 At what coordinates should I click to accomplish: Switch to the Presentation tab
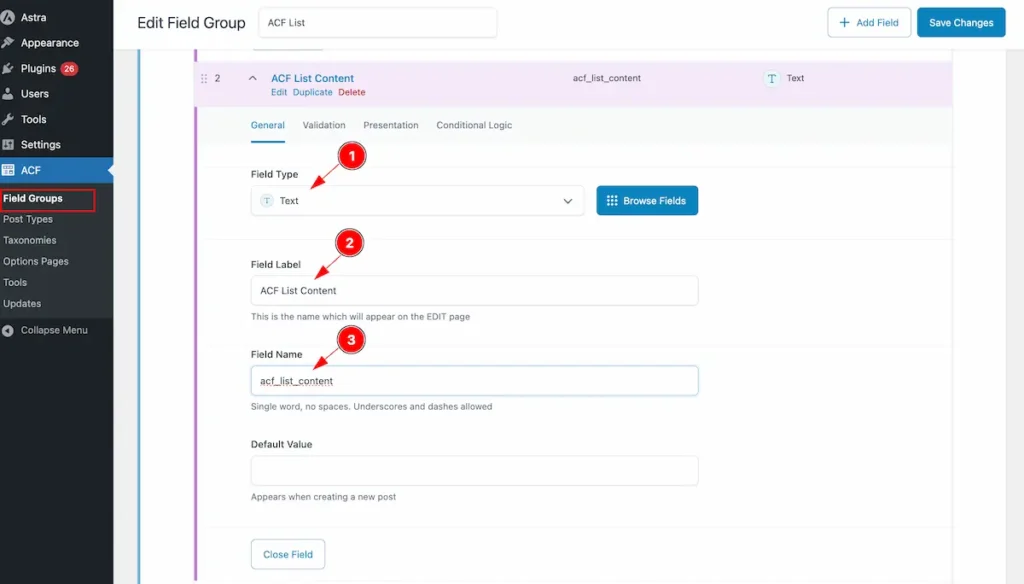click(x=390, y=125)
